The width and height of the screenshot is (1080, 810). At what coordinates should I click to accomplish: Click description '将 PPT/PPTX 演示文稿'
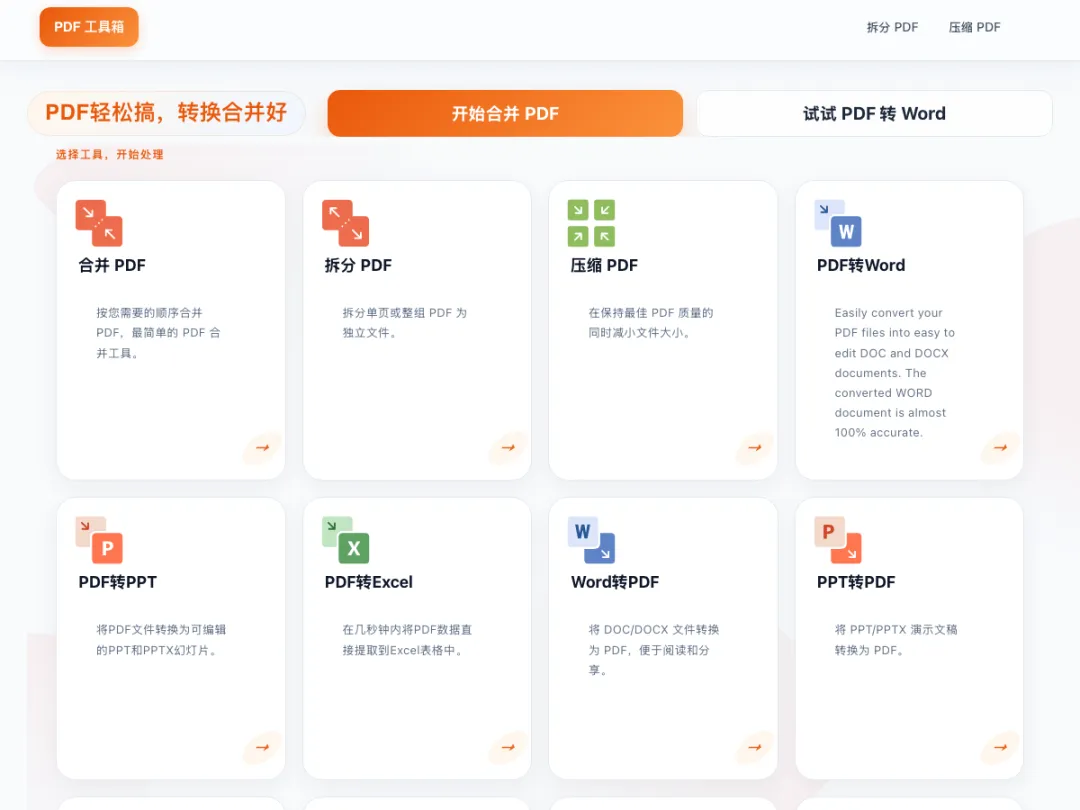pos(896,630)
